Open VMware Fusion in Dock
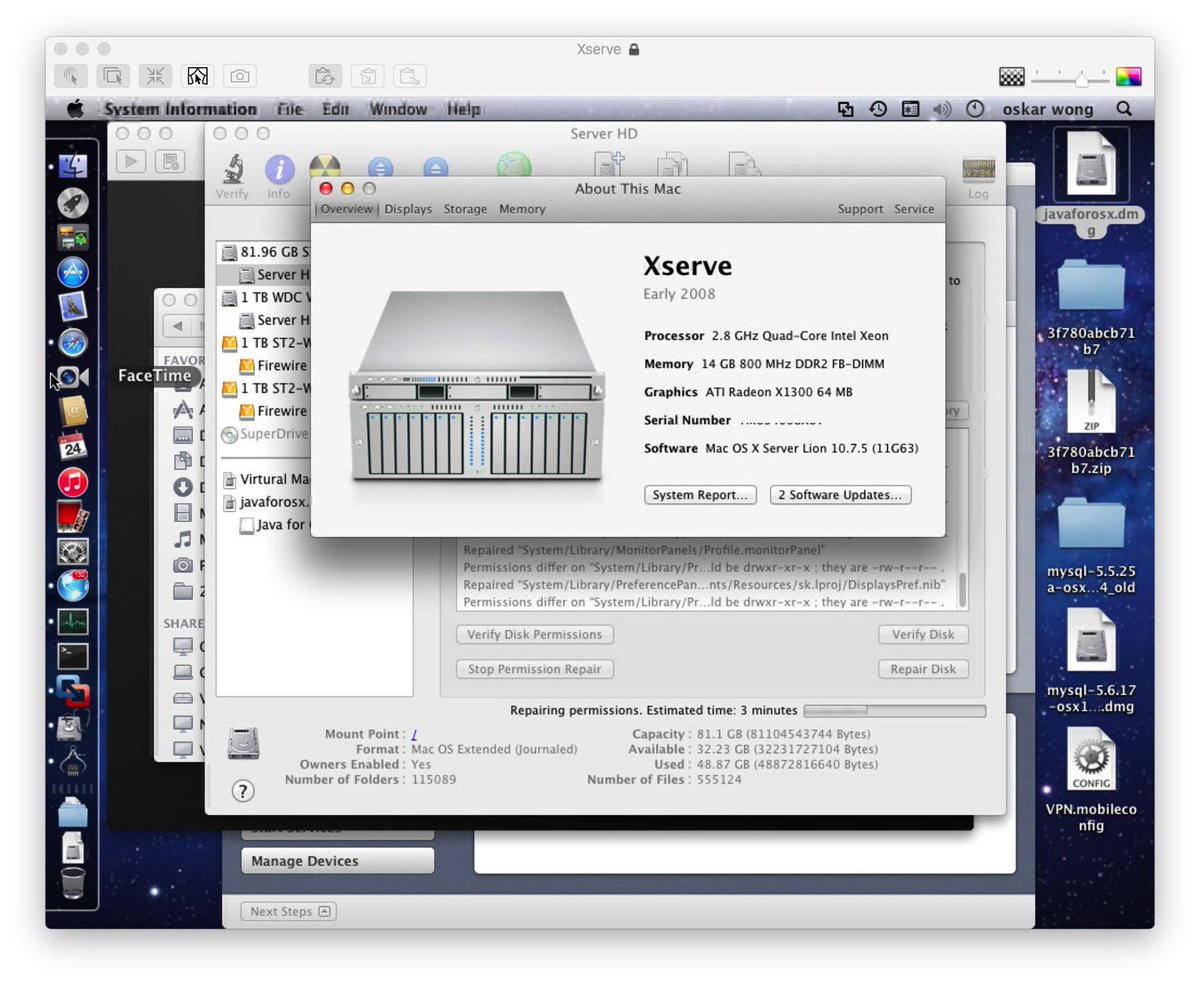This screenshot has width=1200, height=983. click(73, 692)
